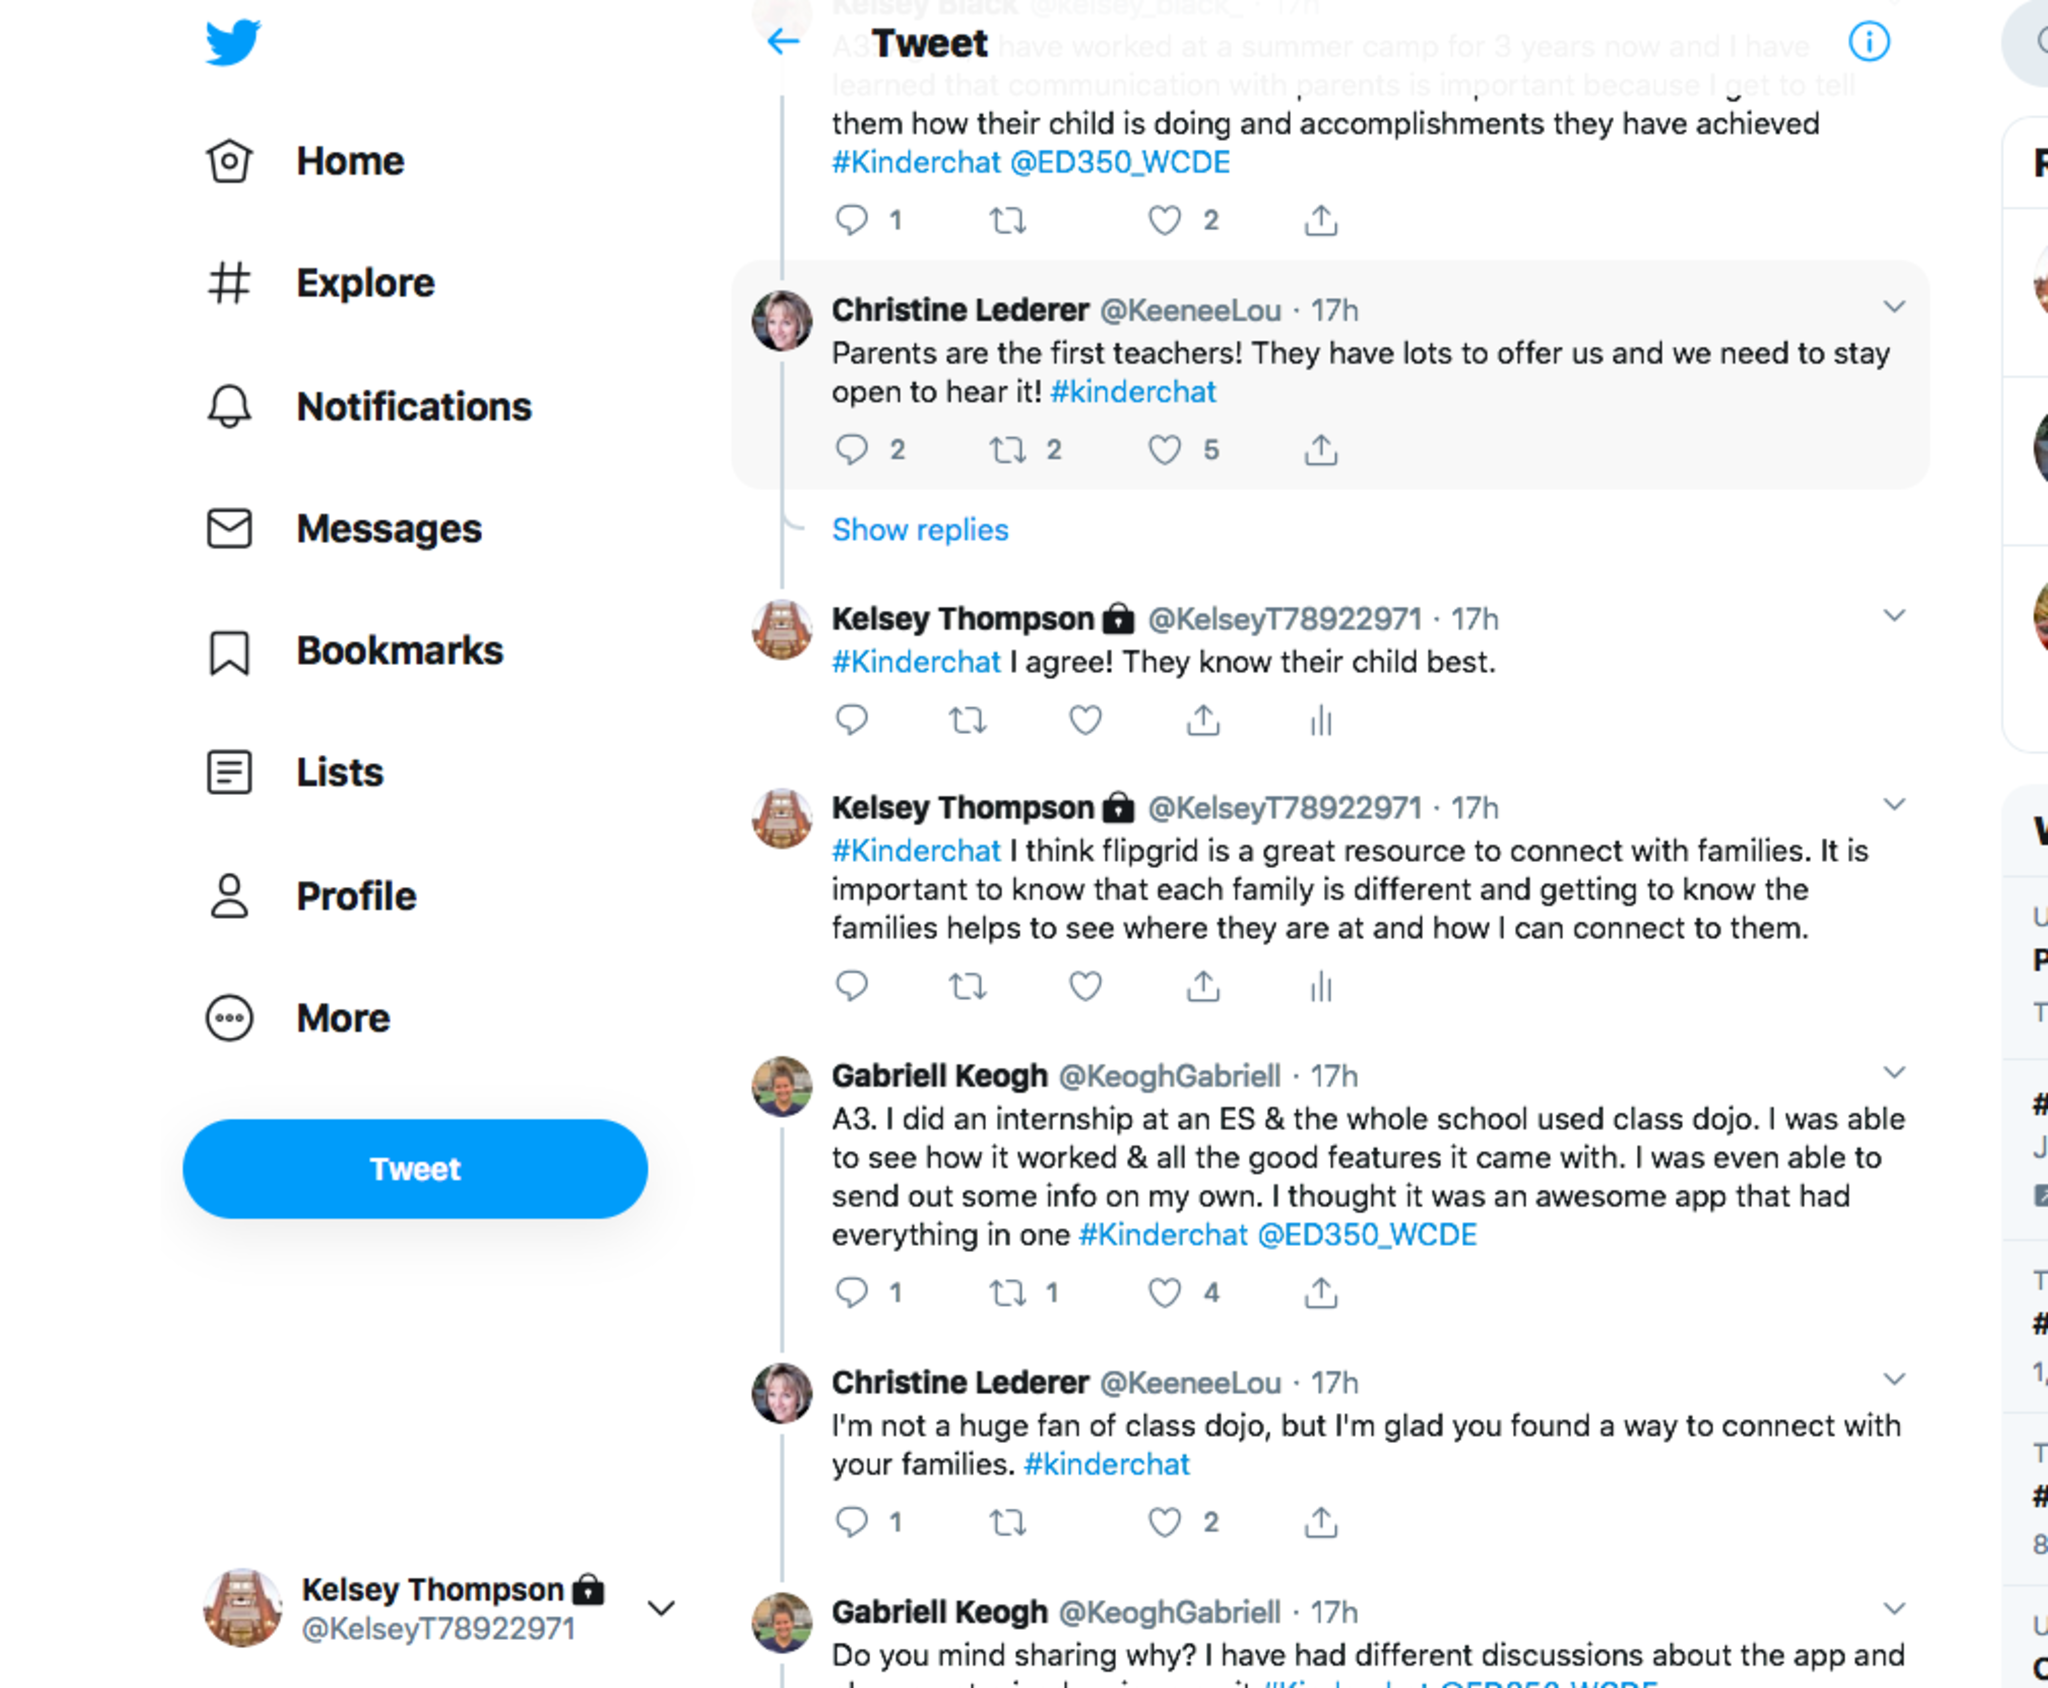Viewport: 2048px width, 1688px height.
Task: Retweet Gabriell Keogh's class dojo internship tweet
Action: click(1007, 1293)
